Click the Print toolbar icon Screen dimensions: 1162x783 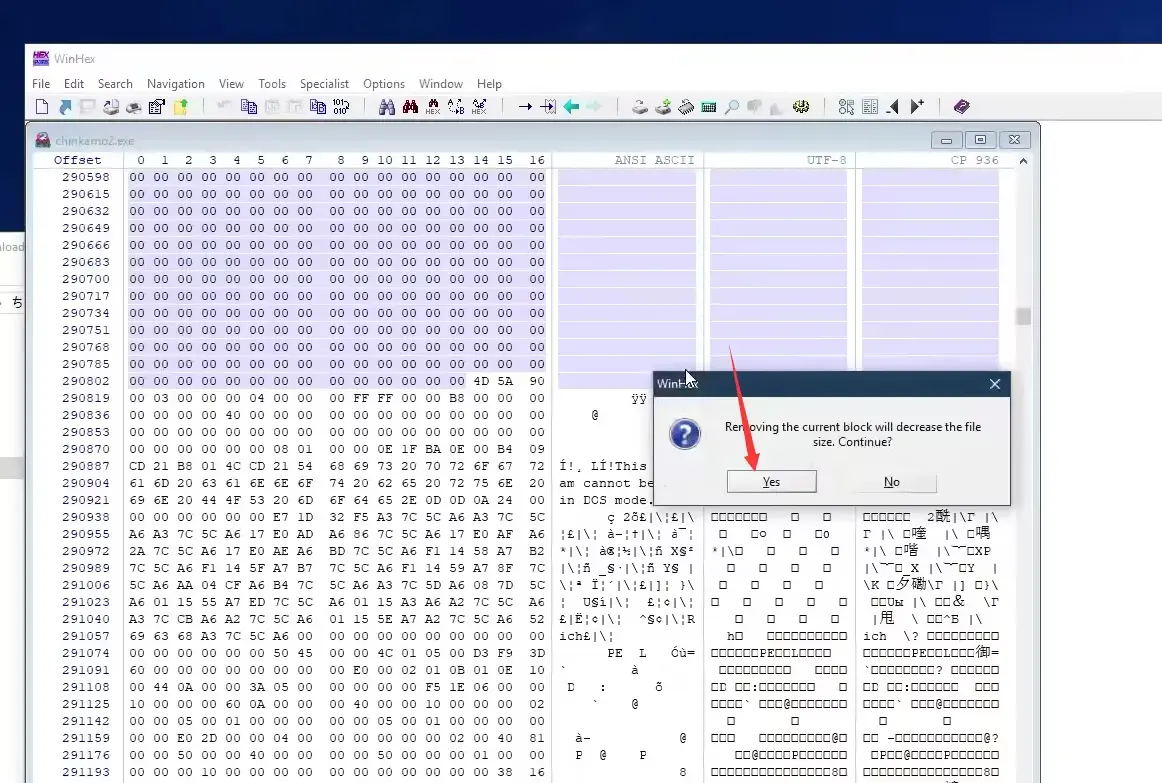point(133,107)
